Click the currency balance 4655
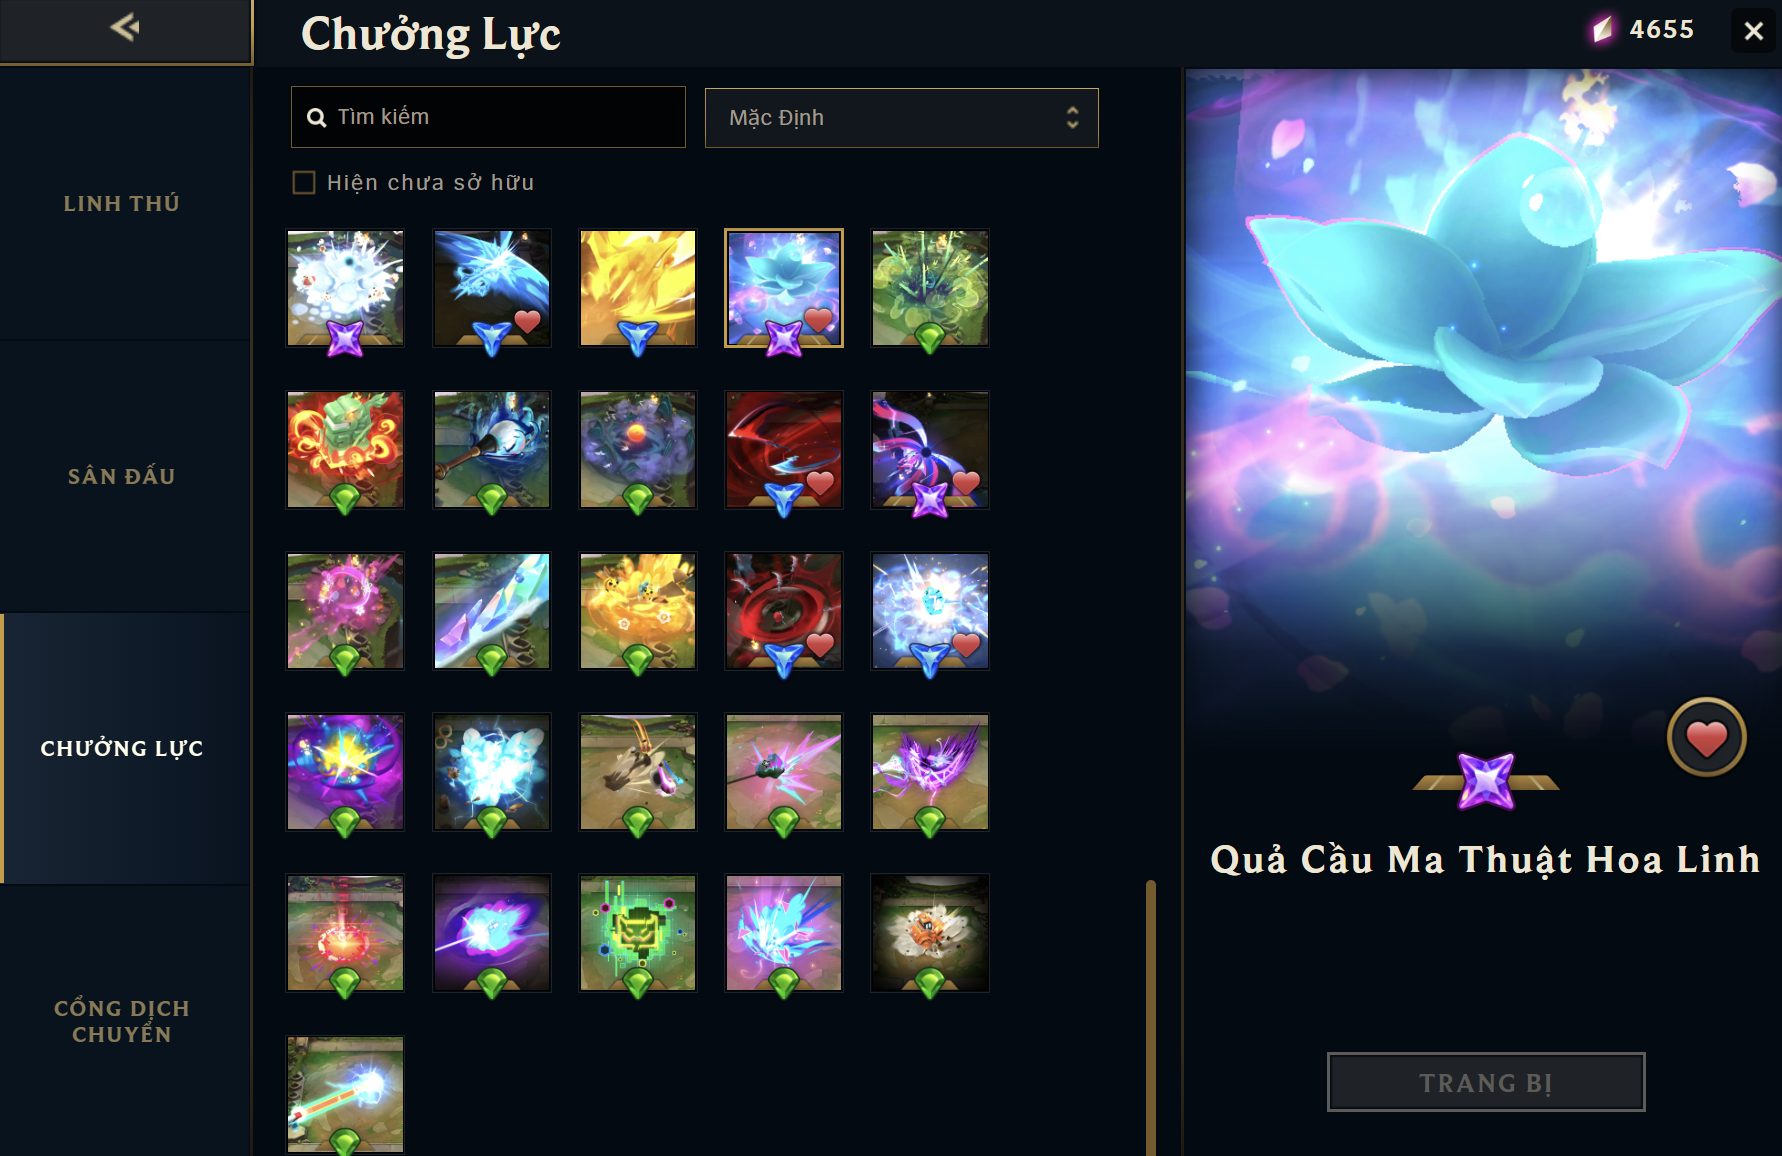The width and height of the screenshot is (1782, 1156). coord(1661,29)
